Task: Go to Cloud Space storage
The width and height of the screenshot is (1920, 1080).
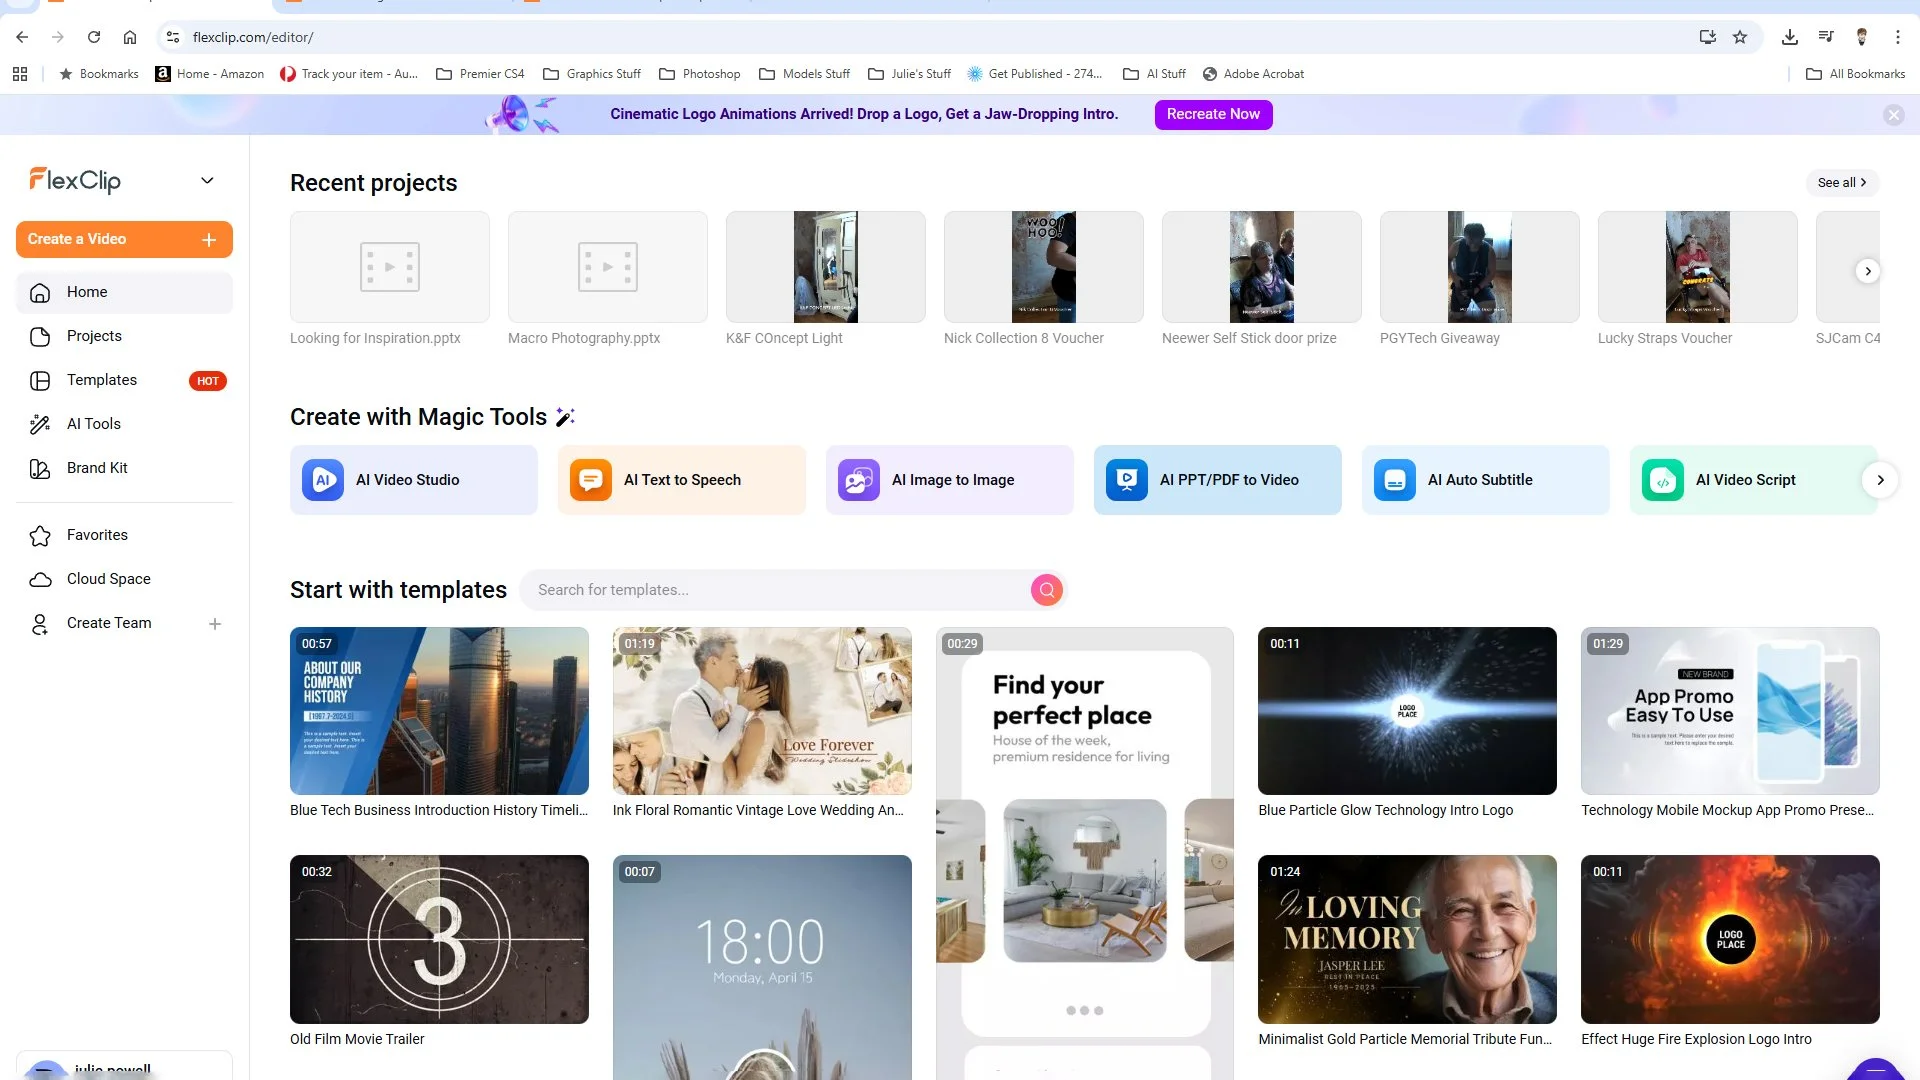Action: click(108, 578)
